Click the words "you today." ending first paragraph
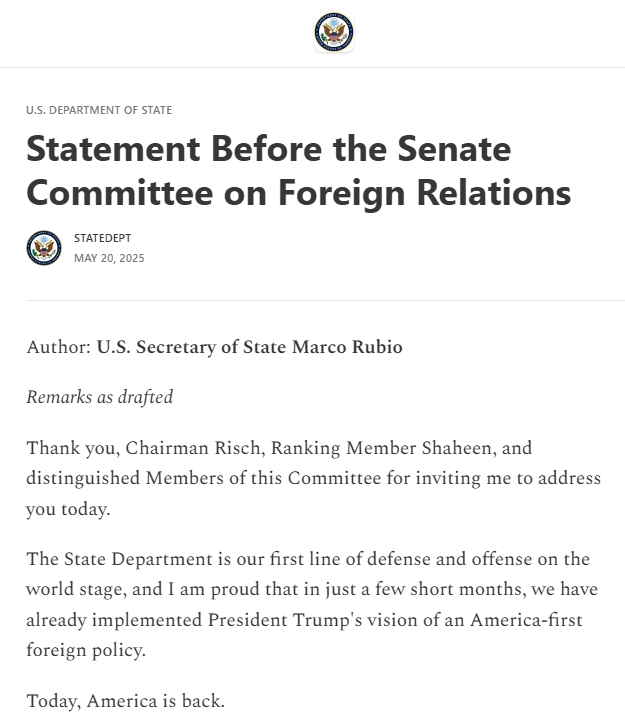This screenshot has height=728, width=625. [68, 509]
